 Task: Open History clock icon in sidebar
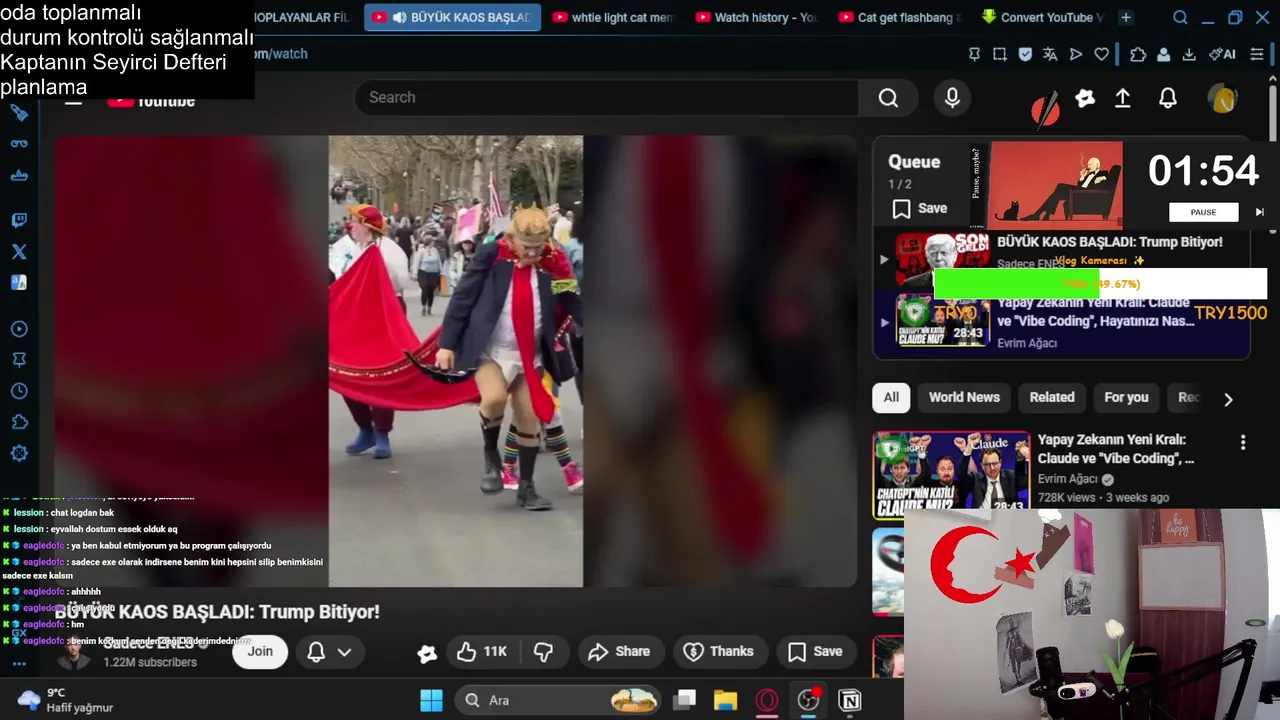(19, 391)
